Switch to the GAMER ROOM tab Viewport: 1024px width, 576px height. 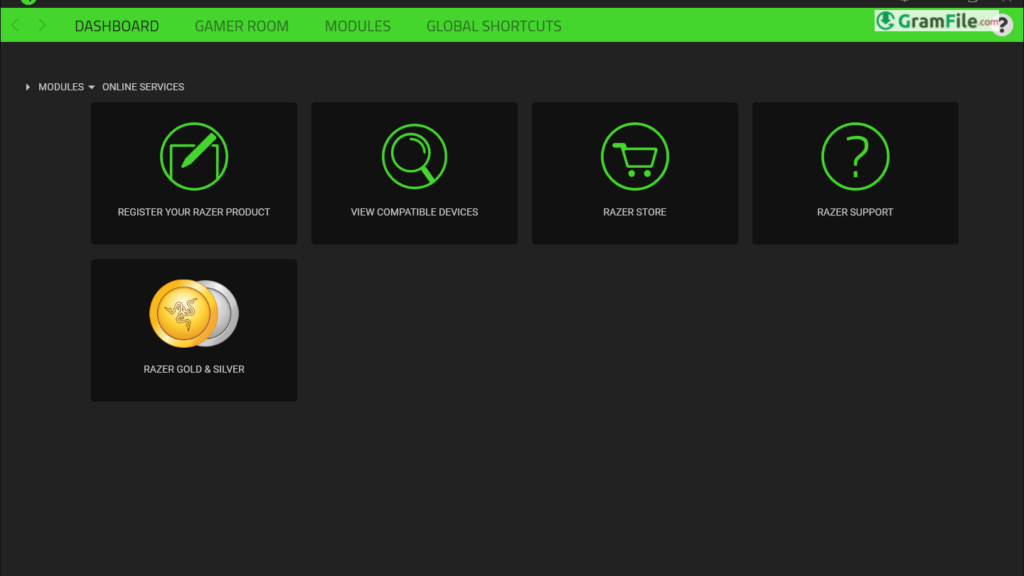(x=241, y=26)
